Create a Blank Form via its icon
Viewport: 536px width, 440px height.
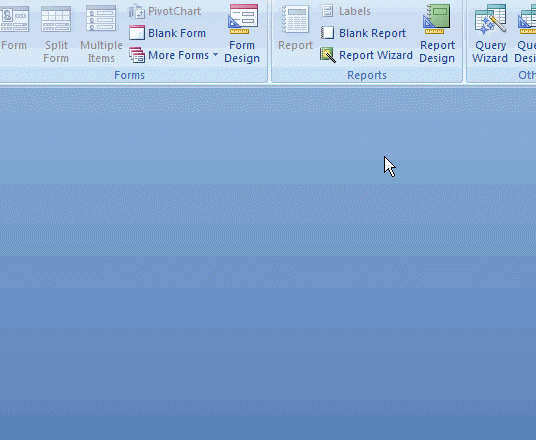click(x=137, y=33)
